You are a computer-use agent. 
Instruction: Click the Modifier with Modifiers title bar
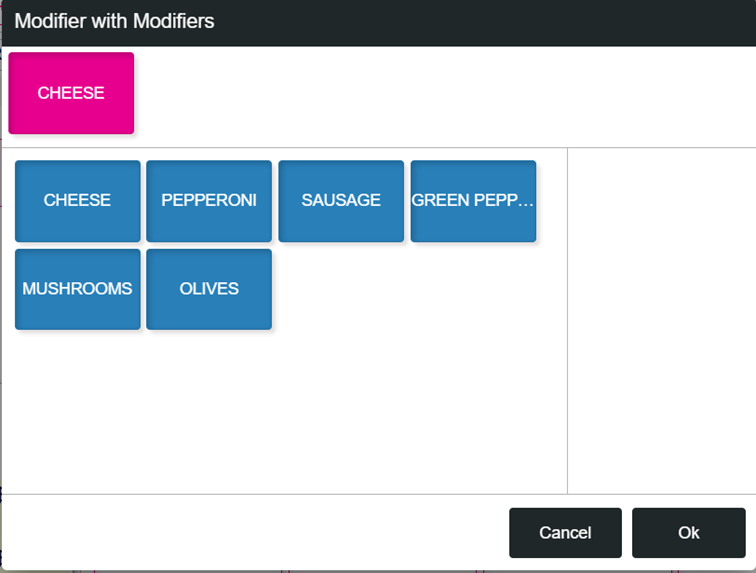tap(378, 22)
